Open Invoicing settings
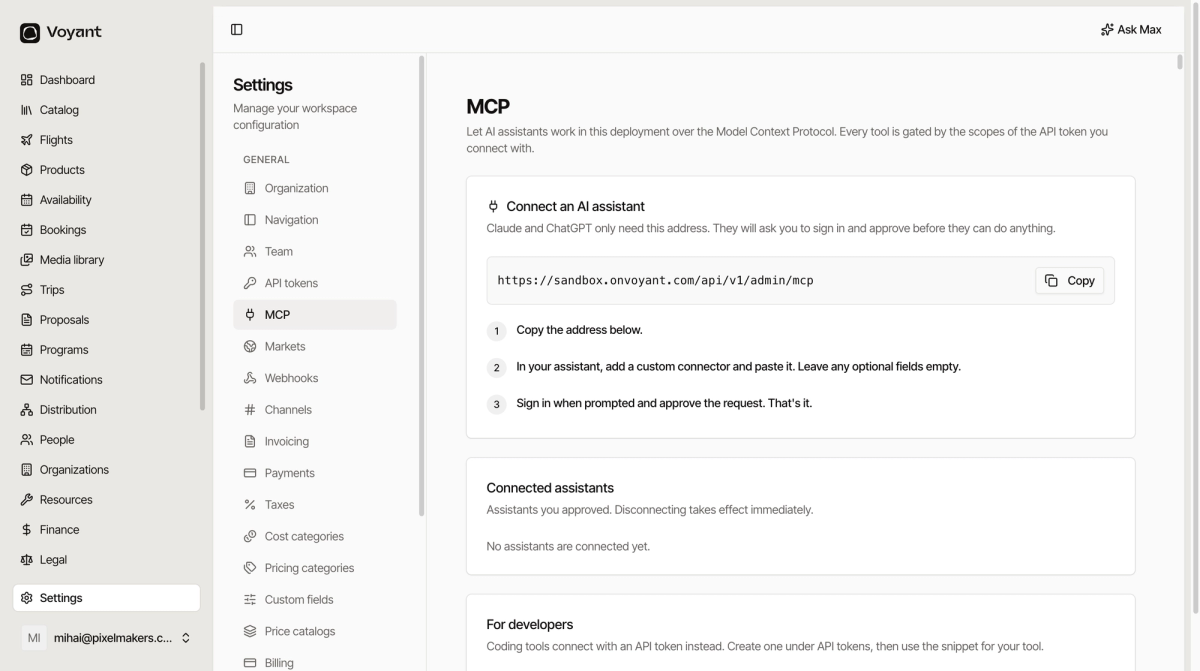Viewport: 1200px width, 671px height. click(x=315, y=441)
